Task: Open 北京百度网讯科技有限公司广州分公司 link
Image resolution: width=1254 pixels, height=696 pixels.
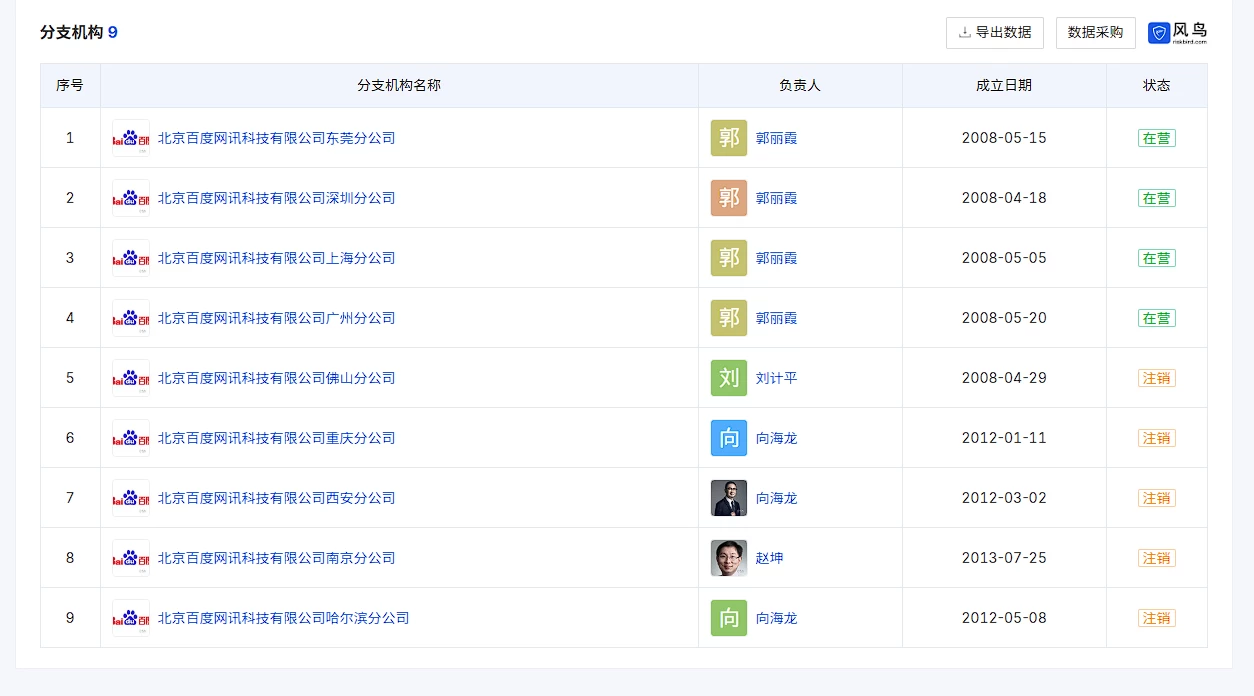Action: 276,318
